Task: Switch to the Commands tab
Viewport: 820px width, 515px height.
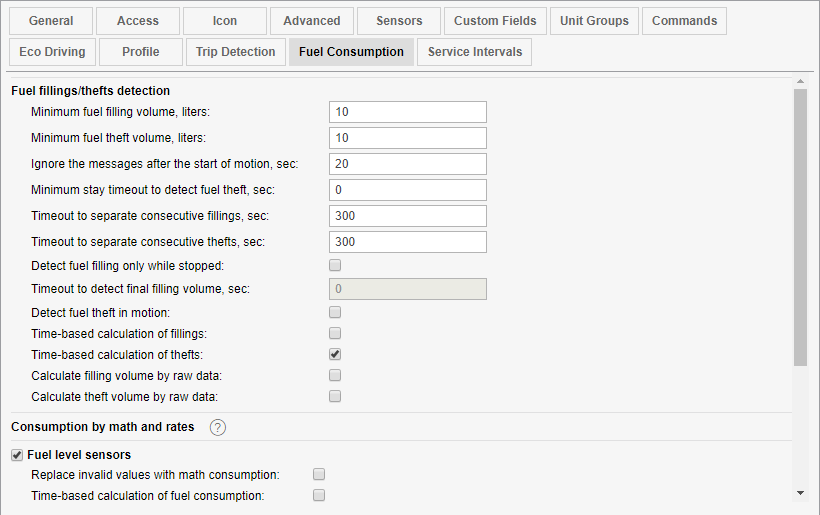Action: click(x=684, y=21)
